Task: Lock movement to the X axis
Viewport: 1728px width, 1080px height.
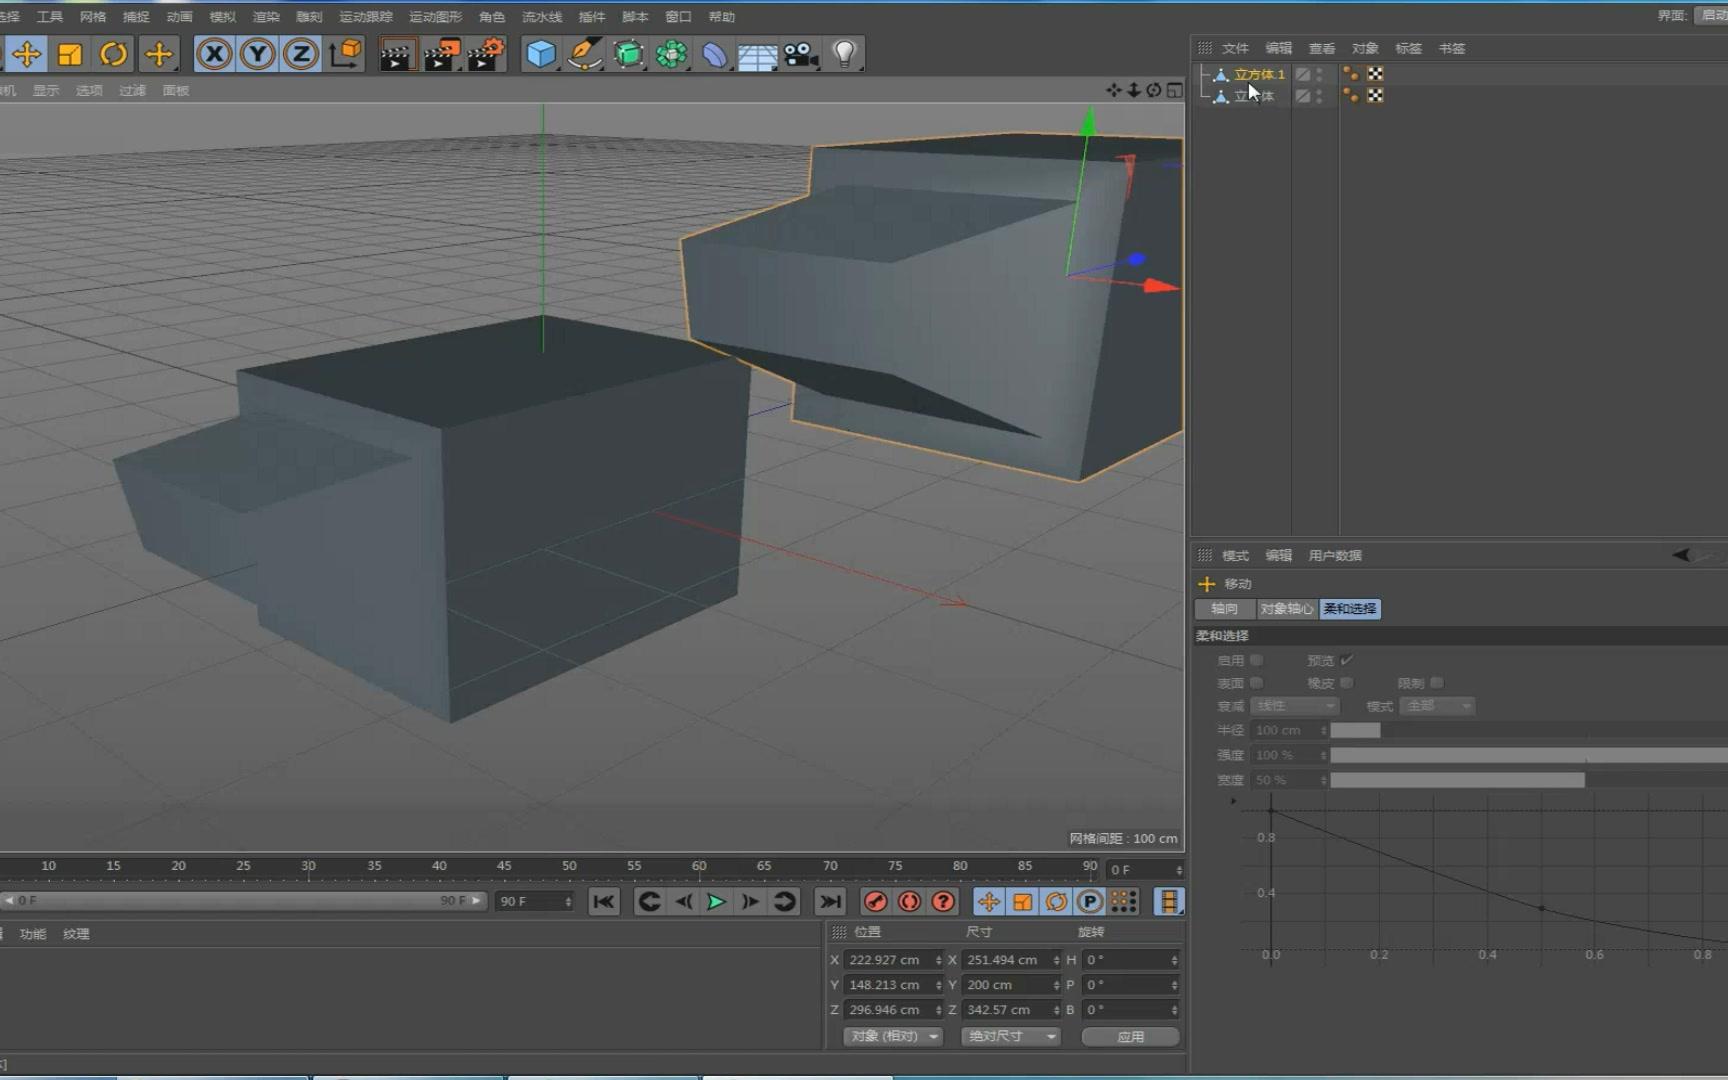Action: 214,54
